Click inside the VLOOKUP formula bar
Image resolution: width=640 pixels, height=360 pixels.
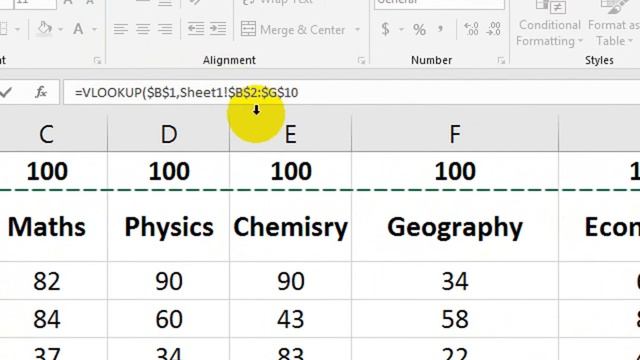(x=351, y=93)
